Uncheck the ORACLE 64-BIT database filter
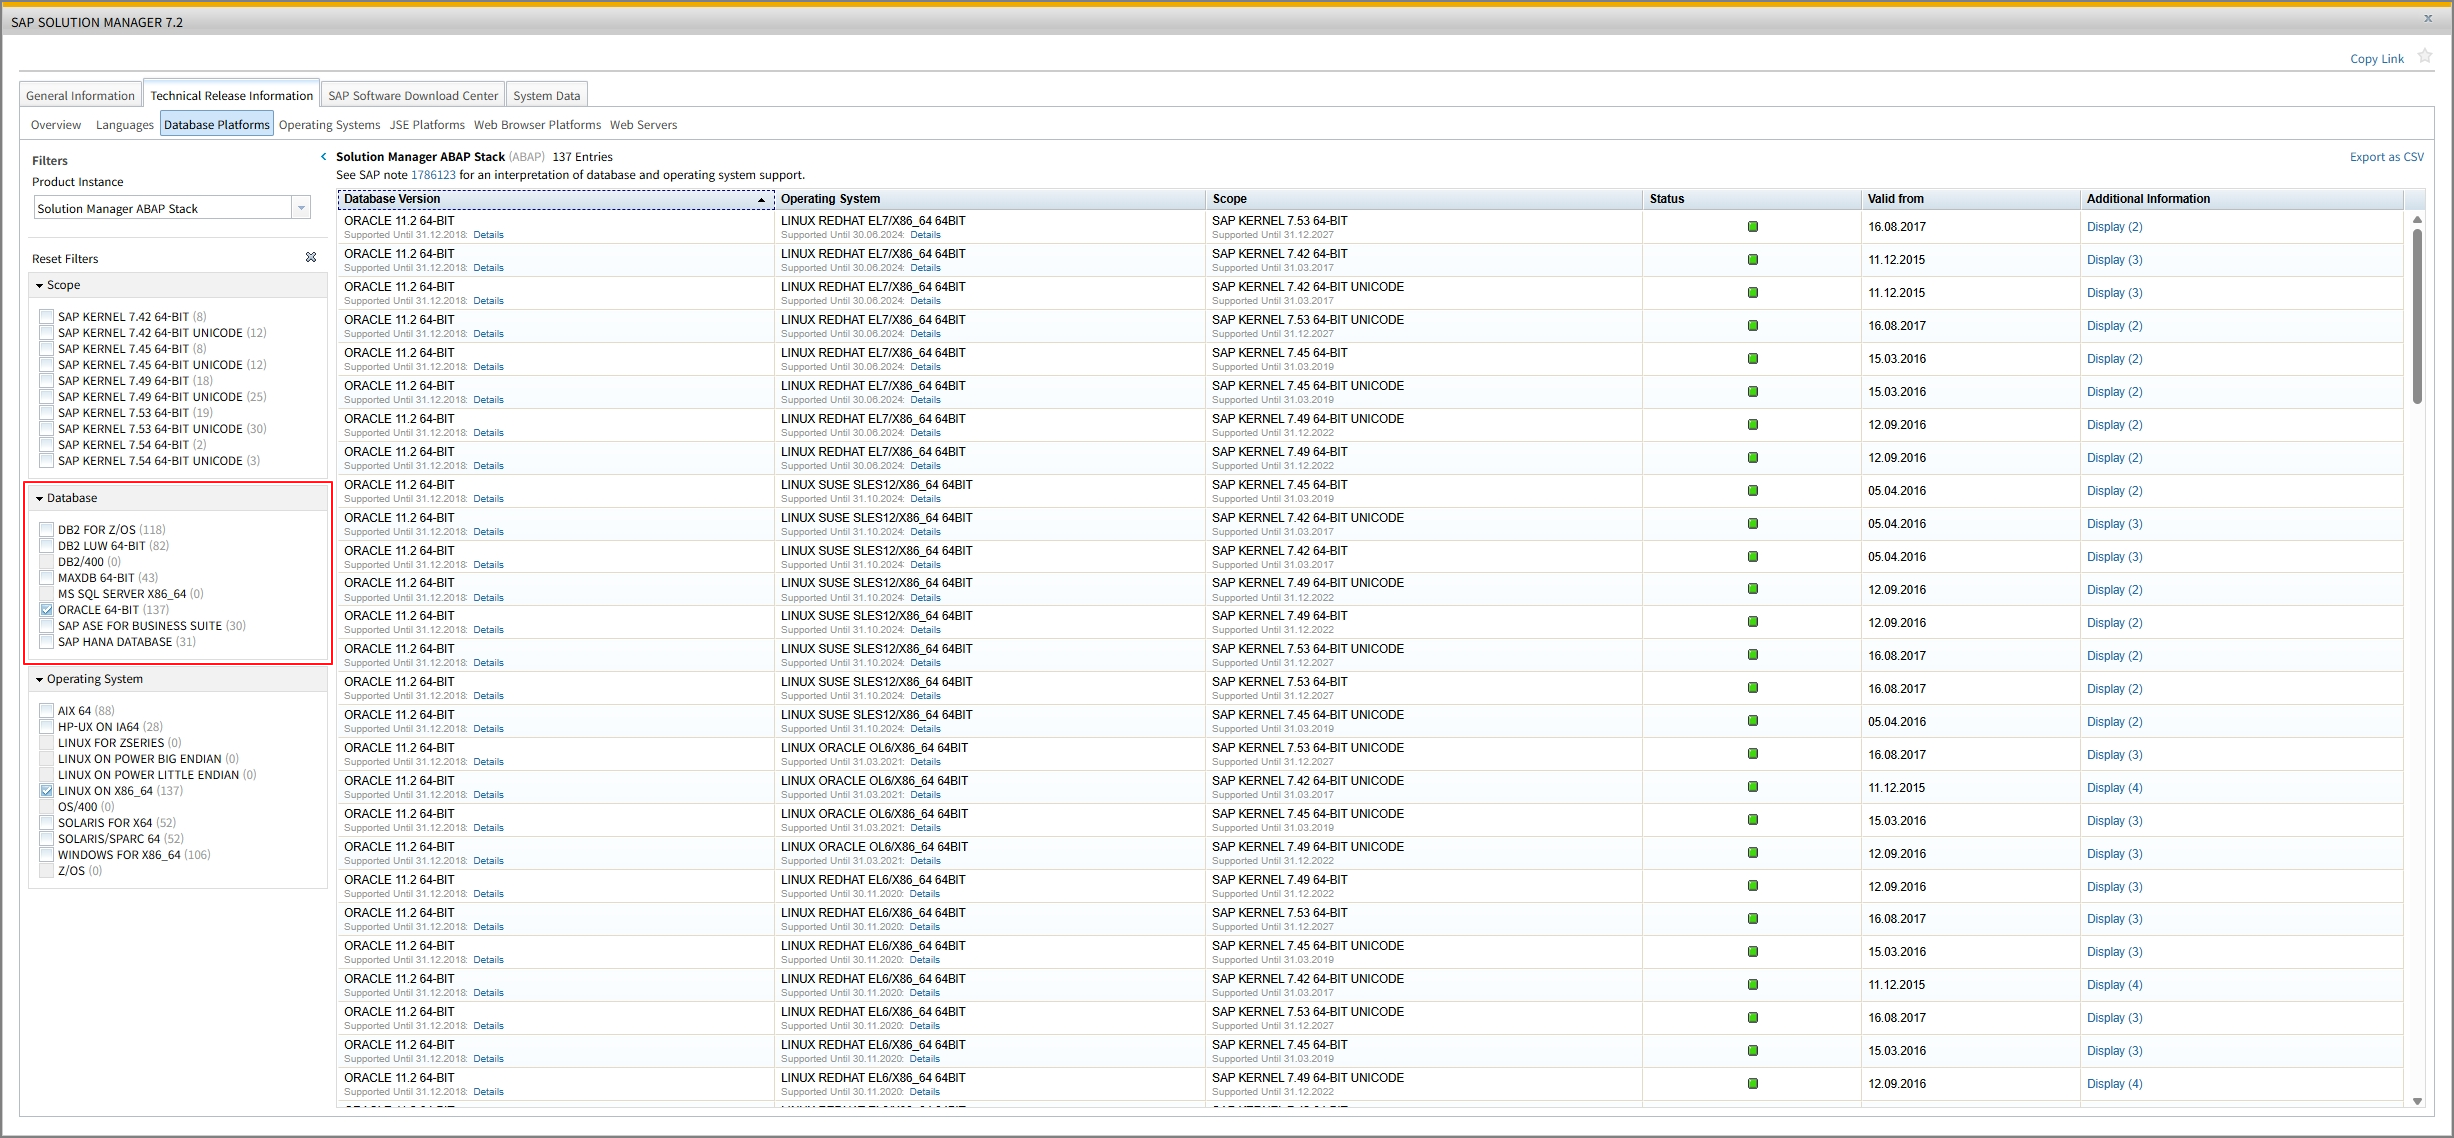 click(46, 610)
